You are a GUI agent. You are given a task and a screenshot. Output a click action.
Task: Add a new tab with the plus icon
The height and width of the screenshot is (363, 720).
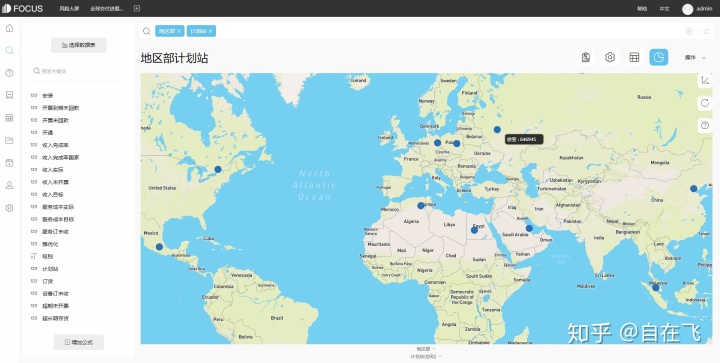coord(137,8)
